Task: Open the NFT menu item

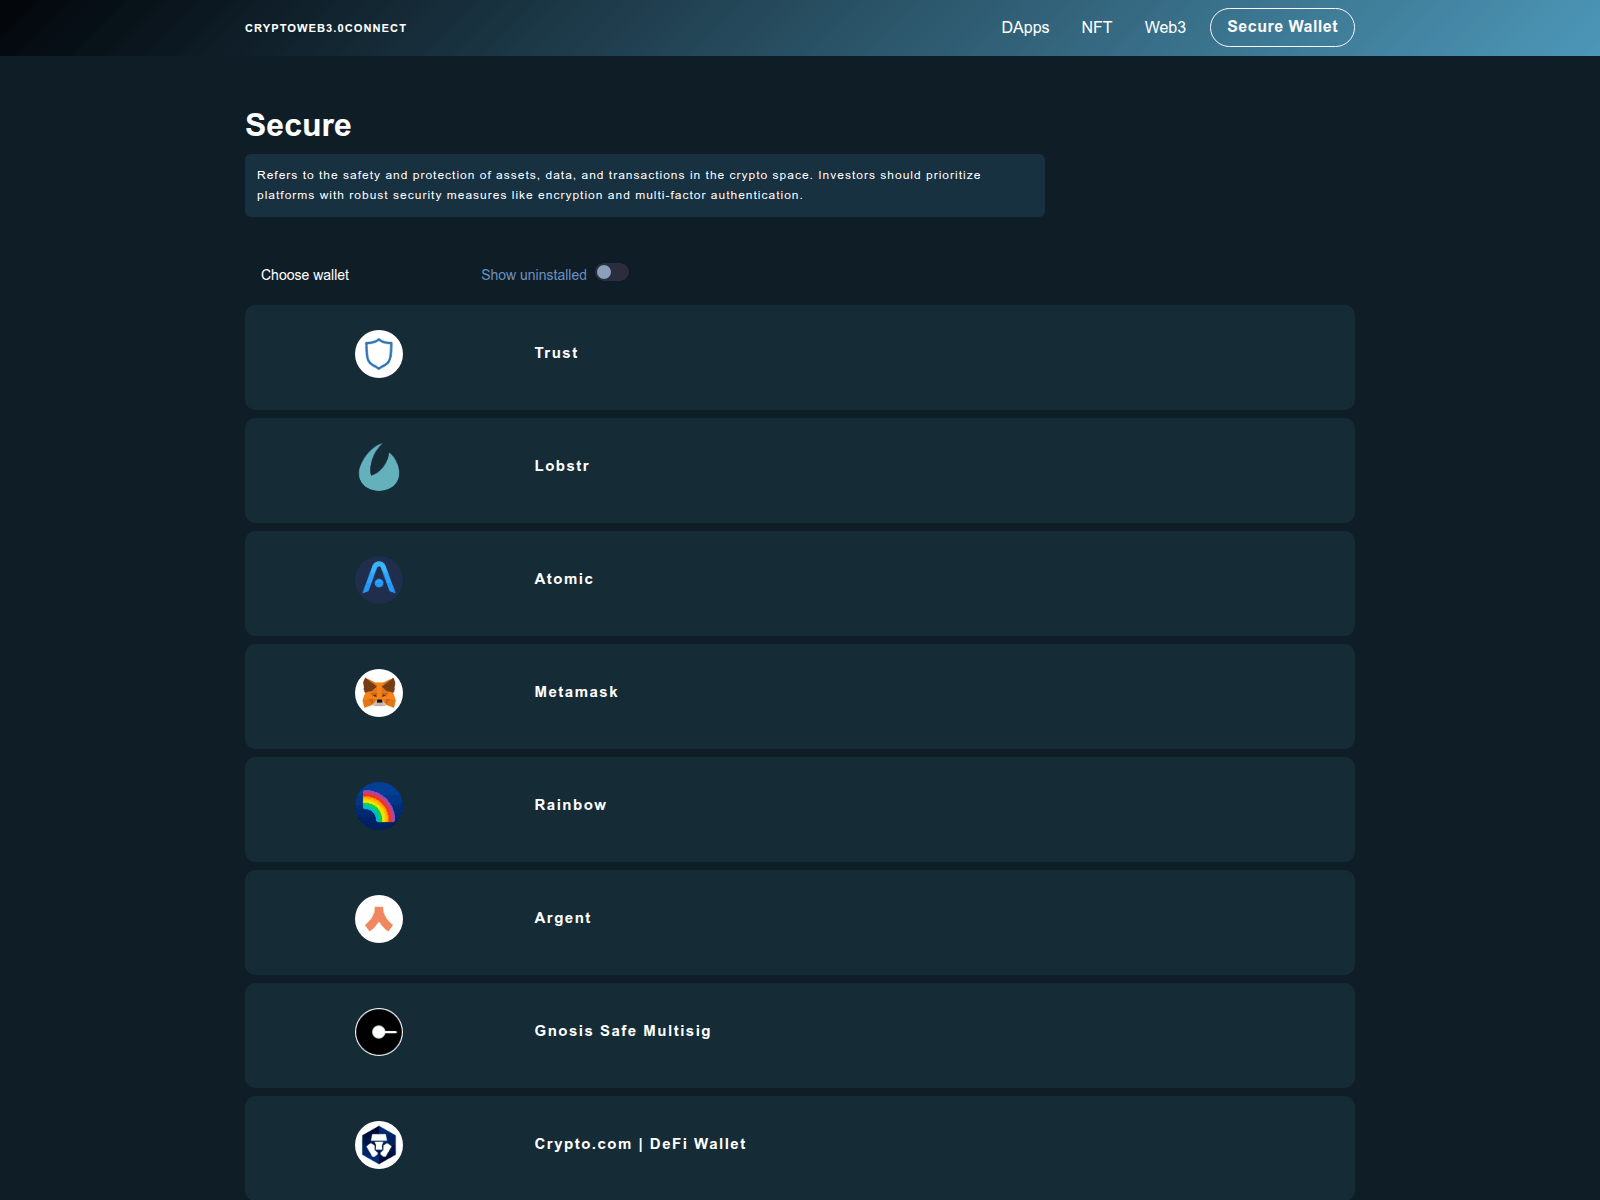Action: 1096,28
